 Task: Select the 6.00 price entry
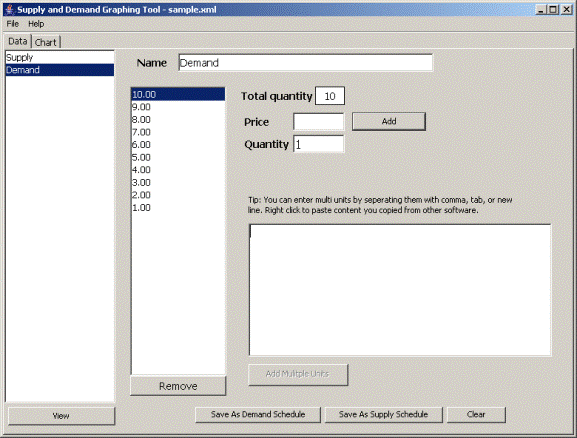pyautogui.click(x=178, y=145)
